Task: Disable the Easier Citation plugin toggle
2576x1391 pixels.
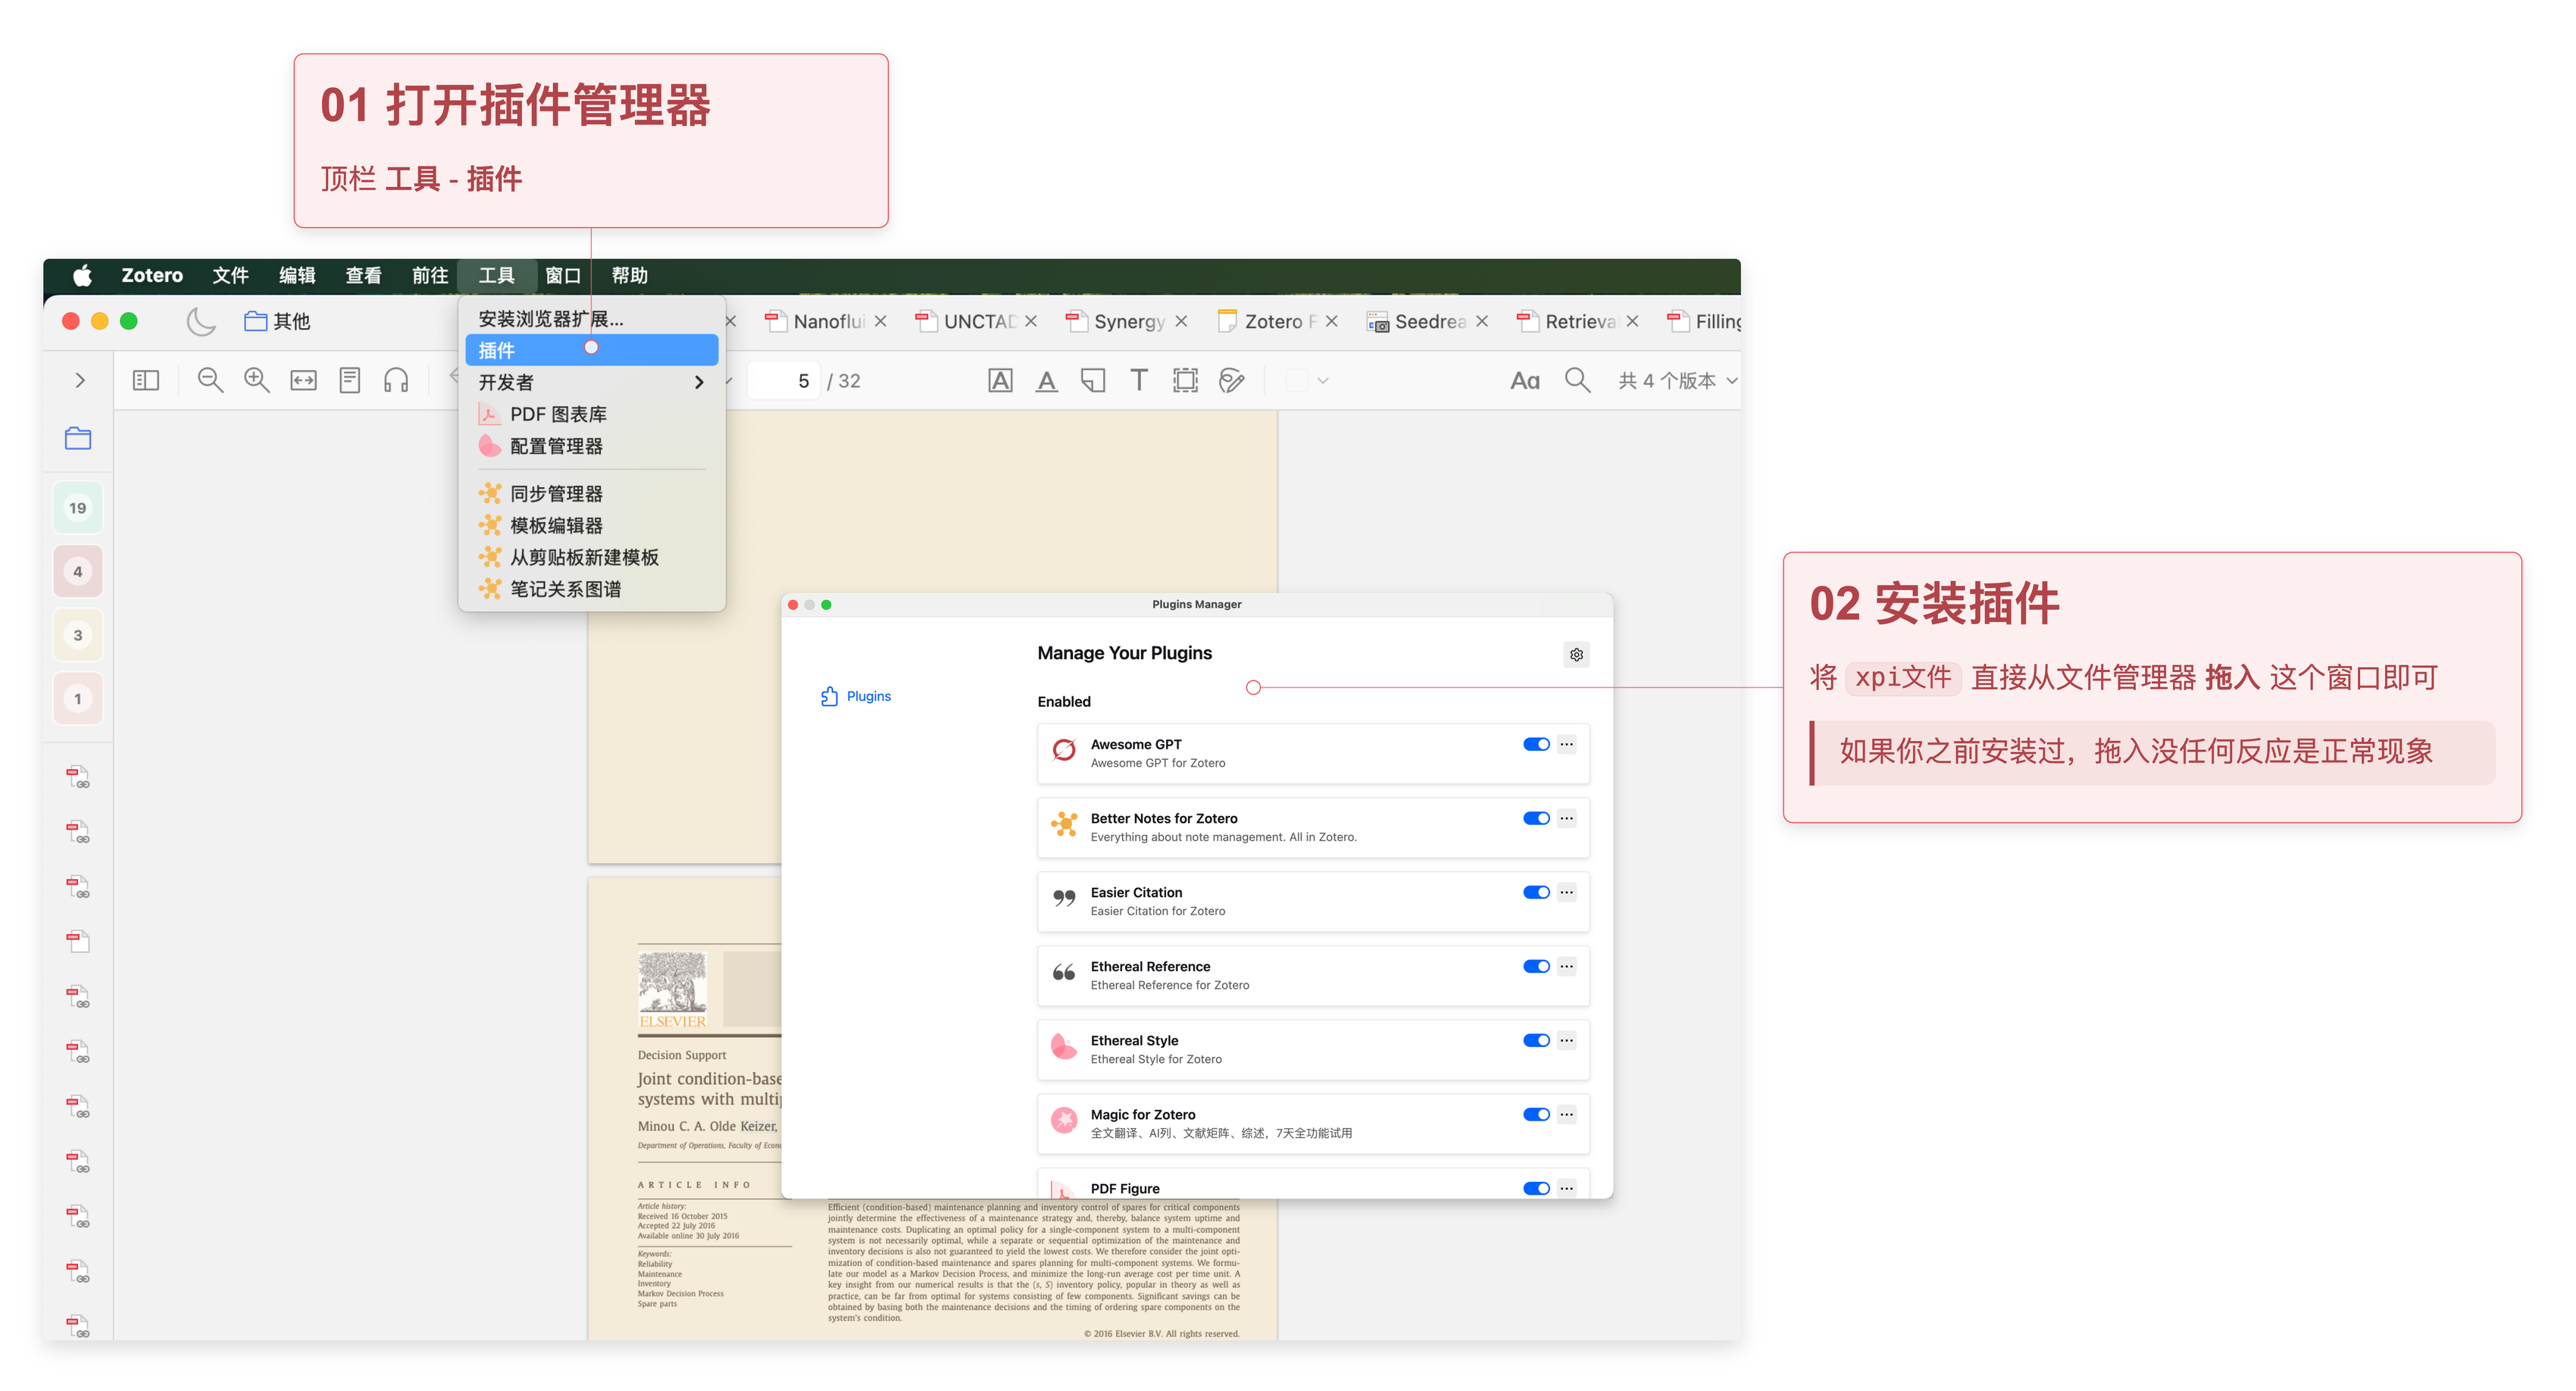Action: pos(1536,892)
